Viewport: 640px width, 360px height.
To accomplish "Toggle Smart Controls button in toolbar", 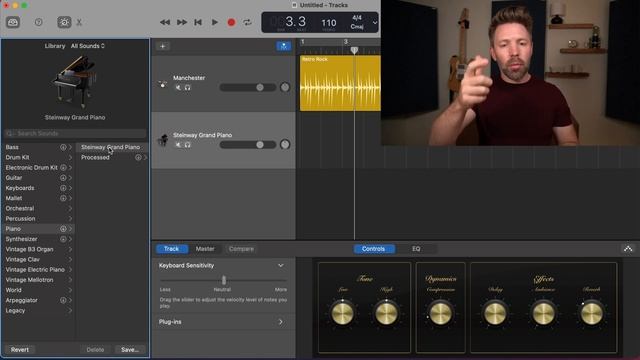I will 64,22.
